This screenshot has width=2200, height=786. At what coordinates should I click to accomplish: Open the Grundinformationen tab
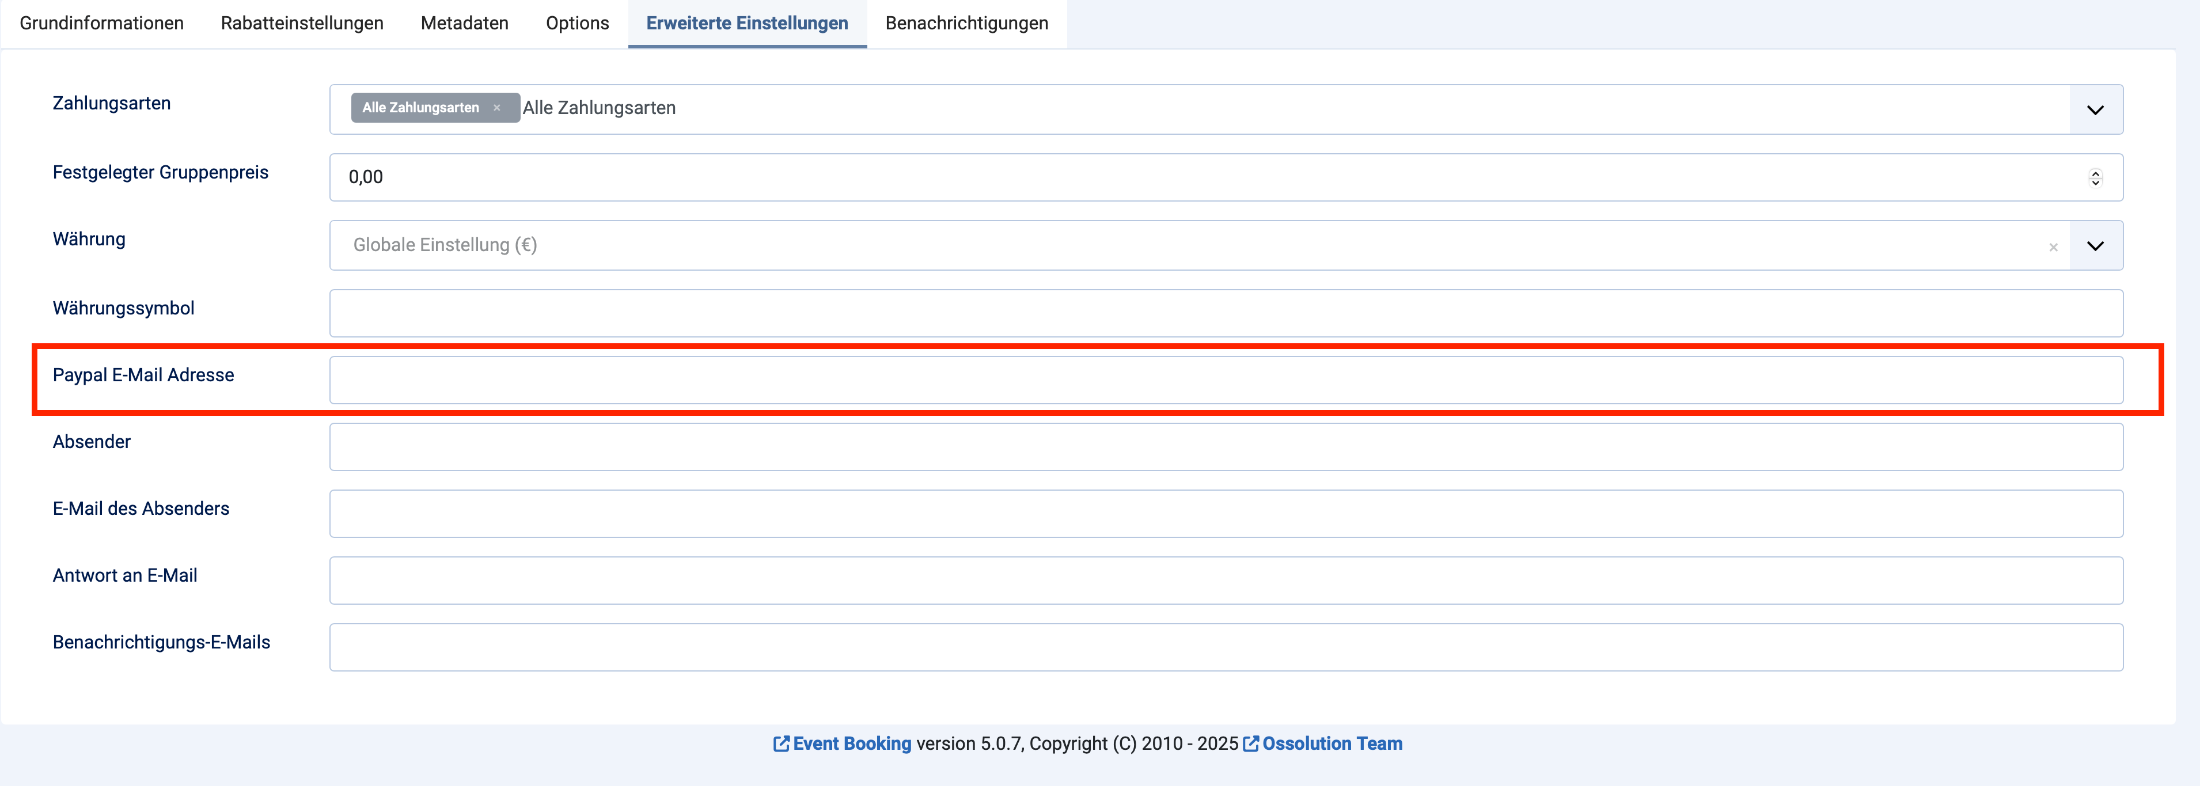click(x=102, y=23)
